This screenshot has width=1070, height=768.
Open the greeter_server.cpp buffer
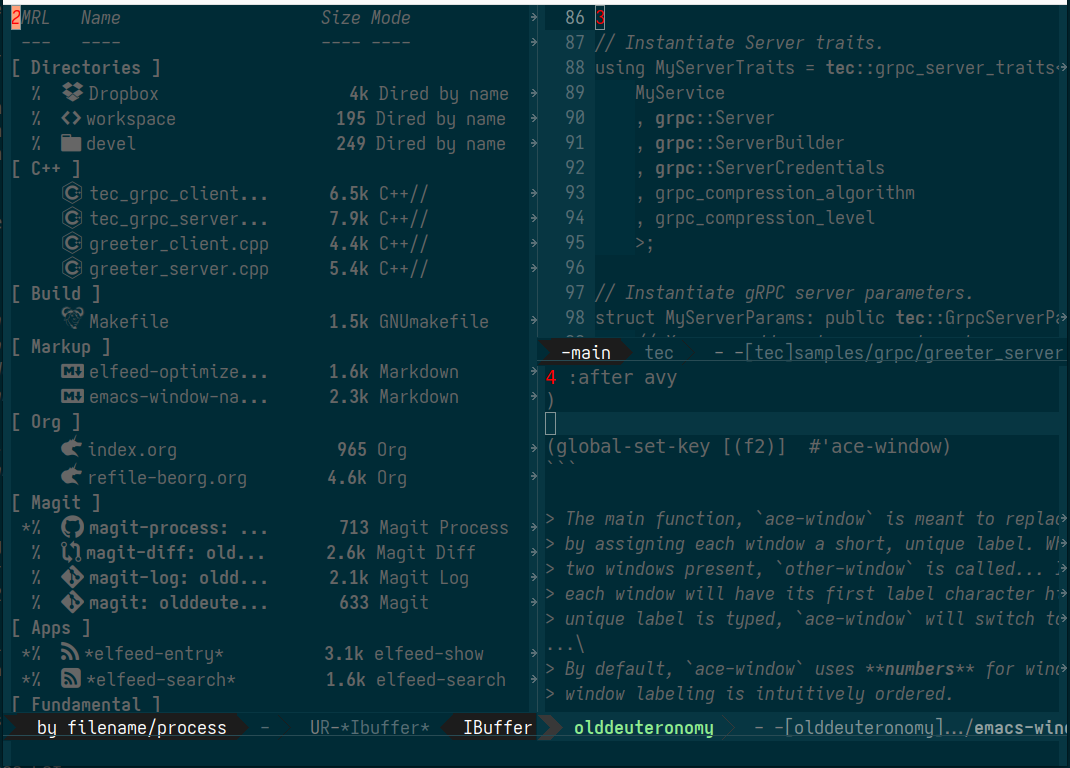tap(179, 269)
